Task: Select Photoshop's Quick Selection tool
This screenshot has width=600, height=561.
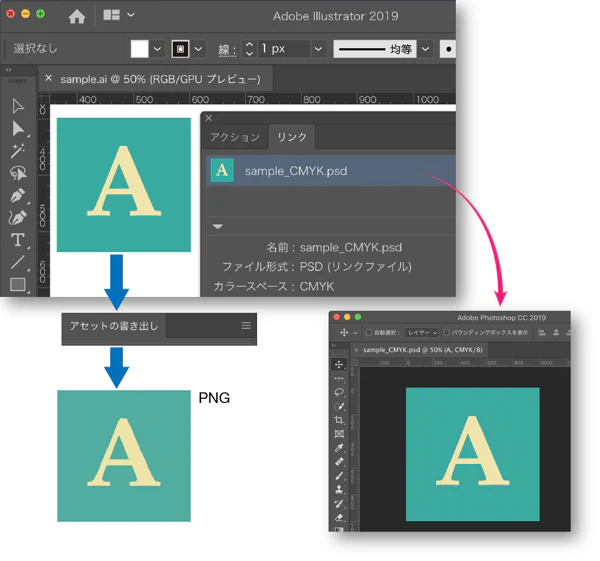Action: point(339,406)
